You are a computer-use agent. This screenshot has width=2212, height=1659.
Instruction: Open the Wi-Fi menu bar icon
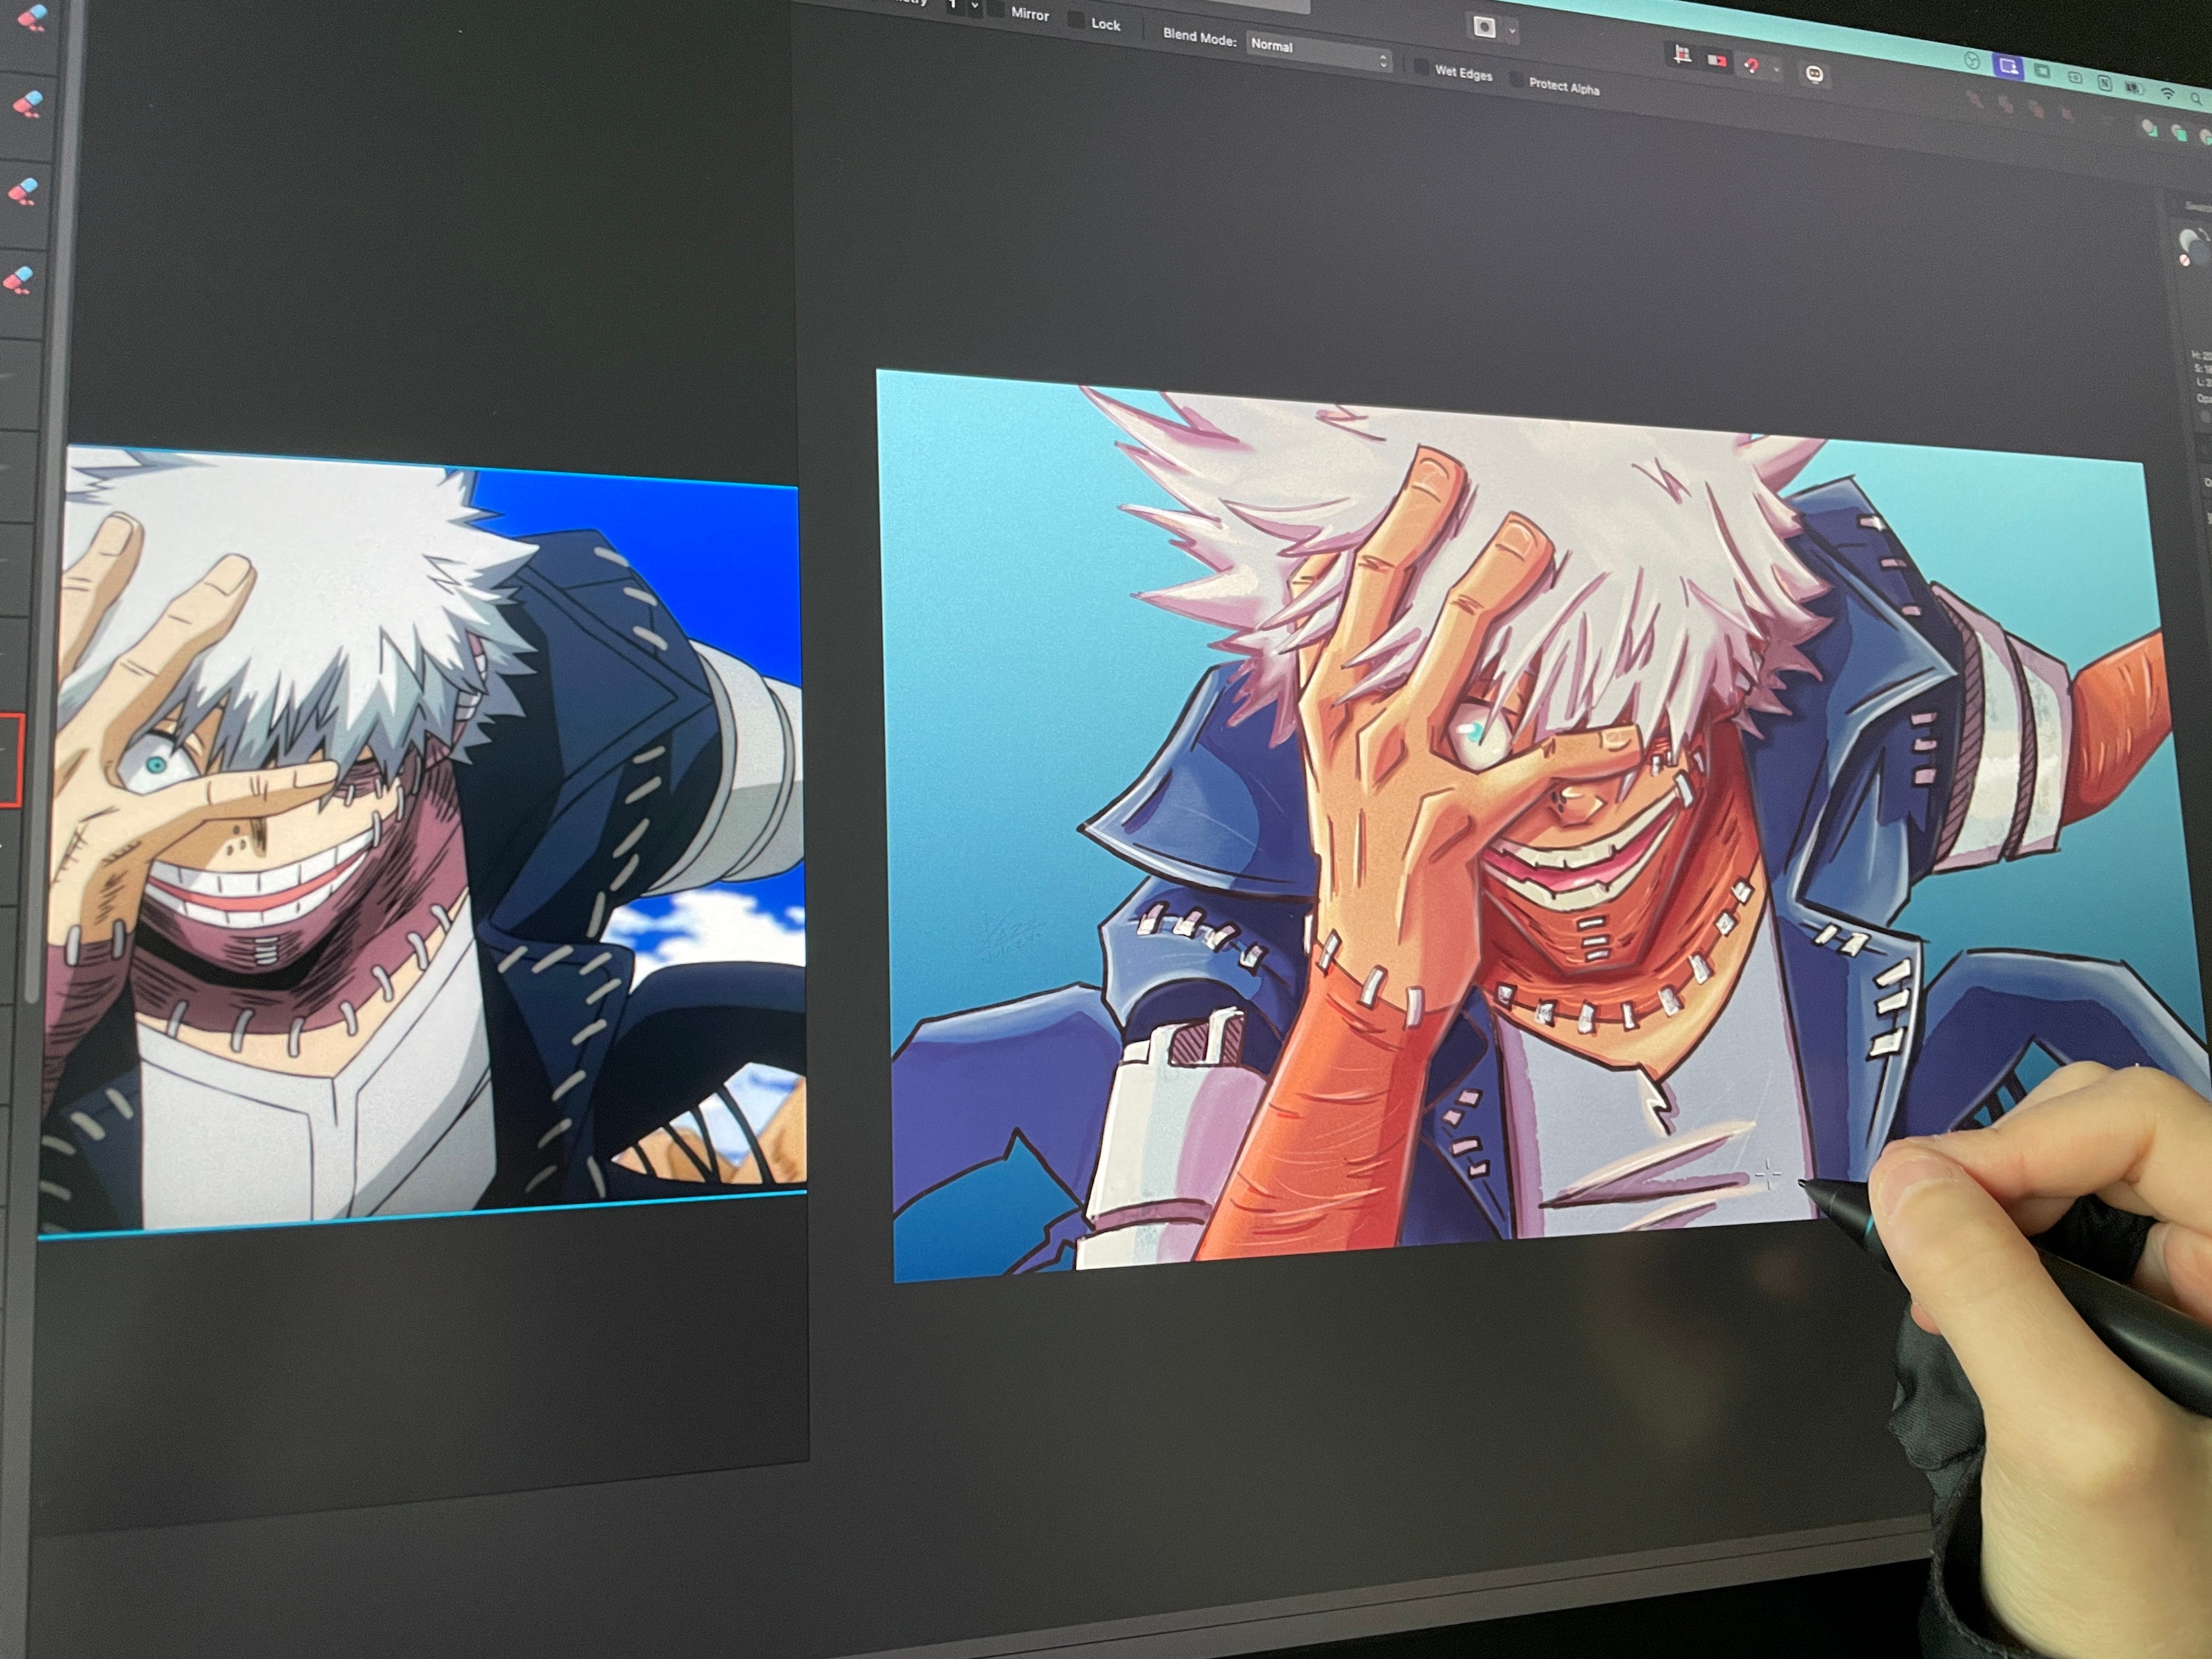click(2167, 94)
